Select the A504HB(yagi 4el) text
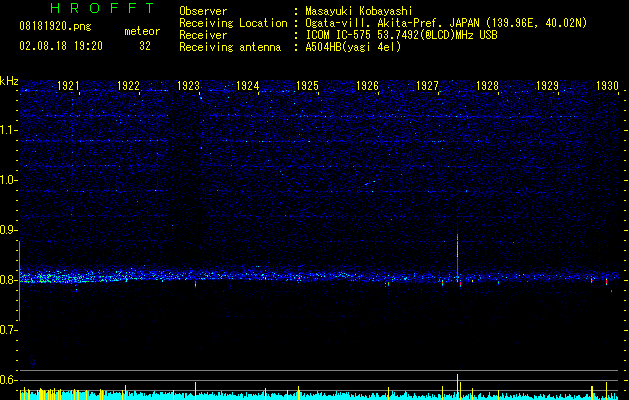This screenshot has width=629, height=400. pos(353,47)
